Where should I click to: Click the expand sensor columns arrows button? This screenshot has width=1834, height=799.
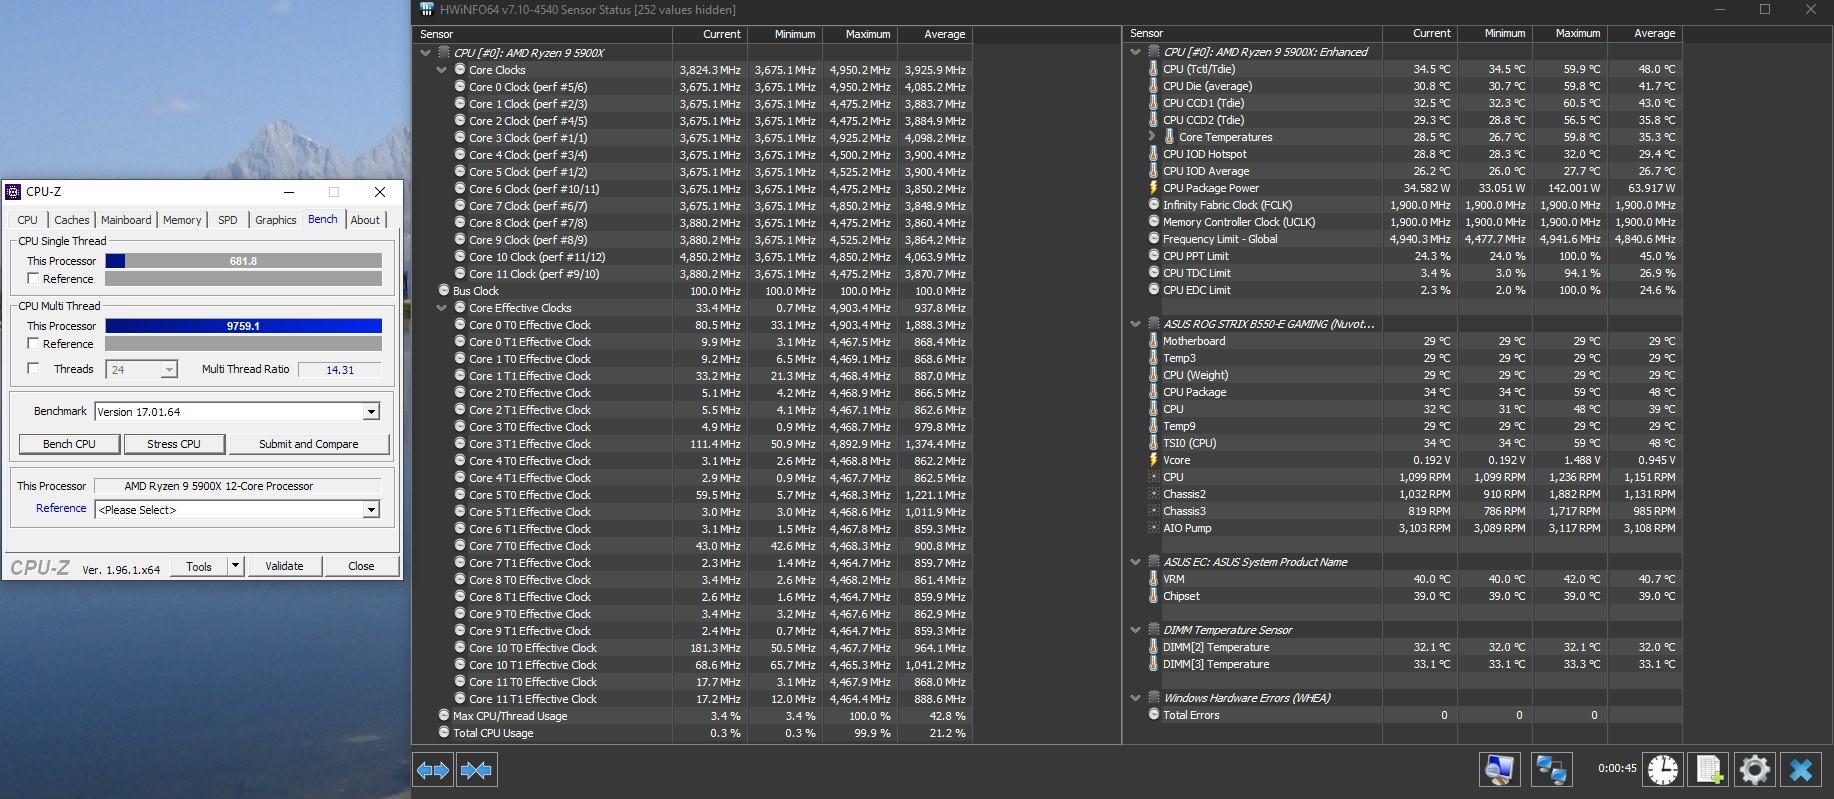click(x=433, y=770)
